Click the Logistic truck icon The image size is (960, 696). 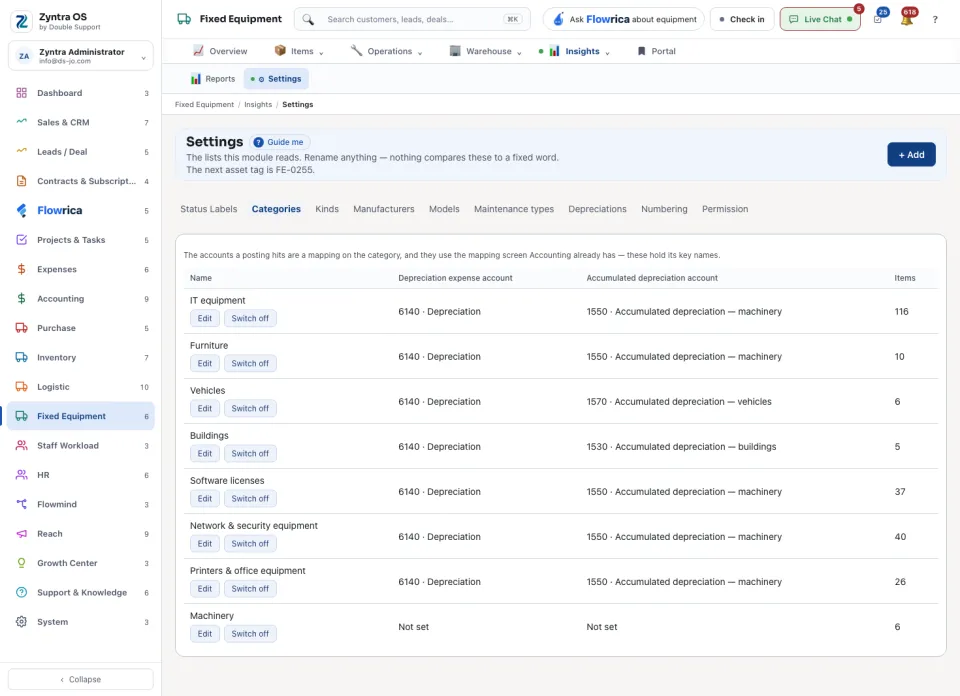(21, 387)
